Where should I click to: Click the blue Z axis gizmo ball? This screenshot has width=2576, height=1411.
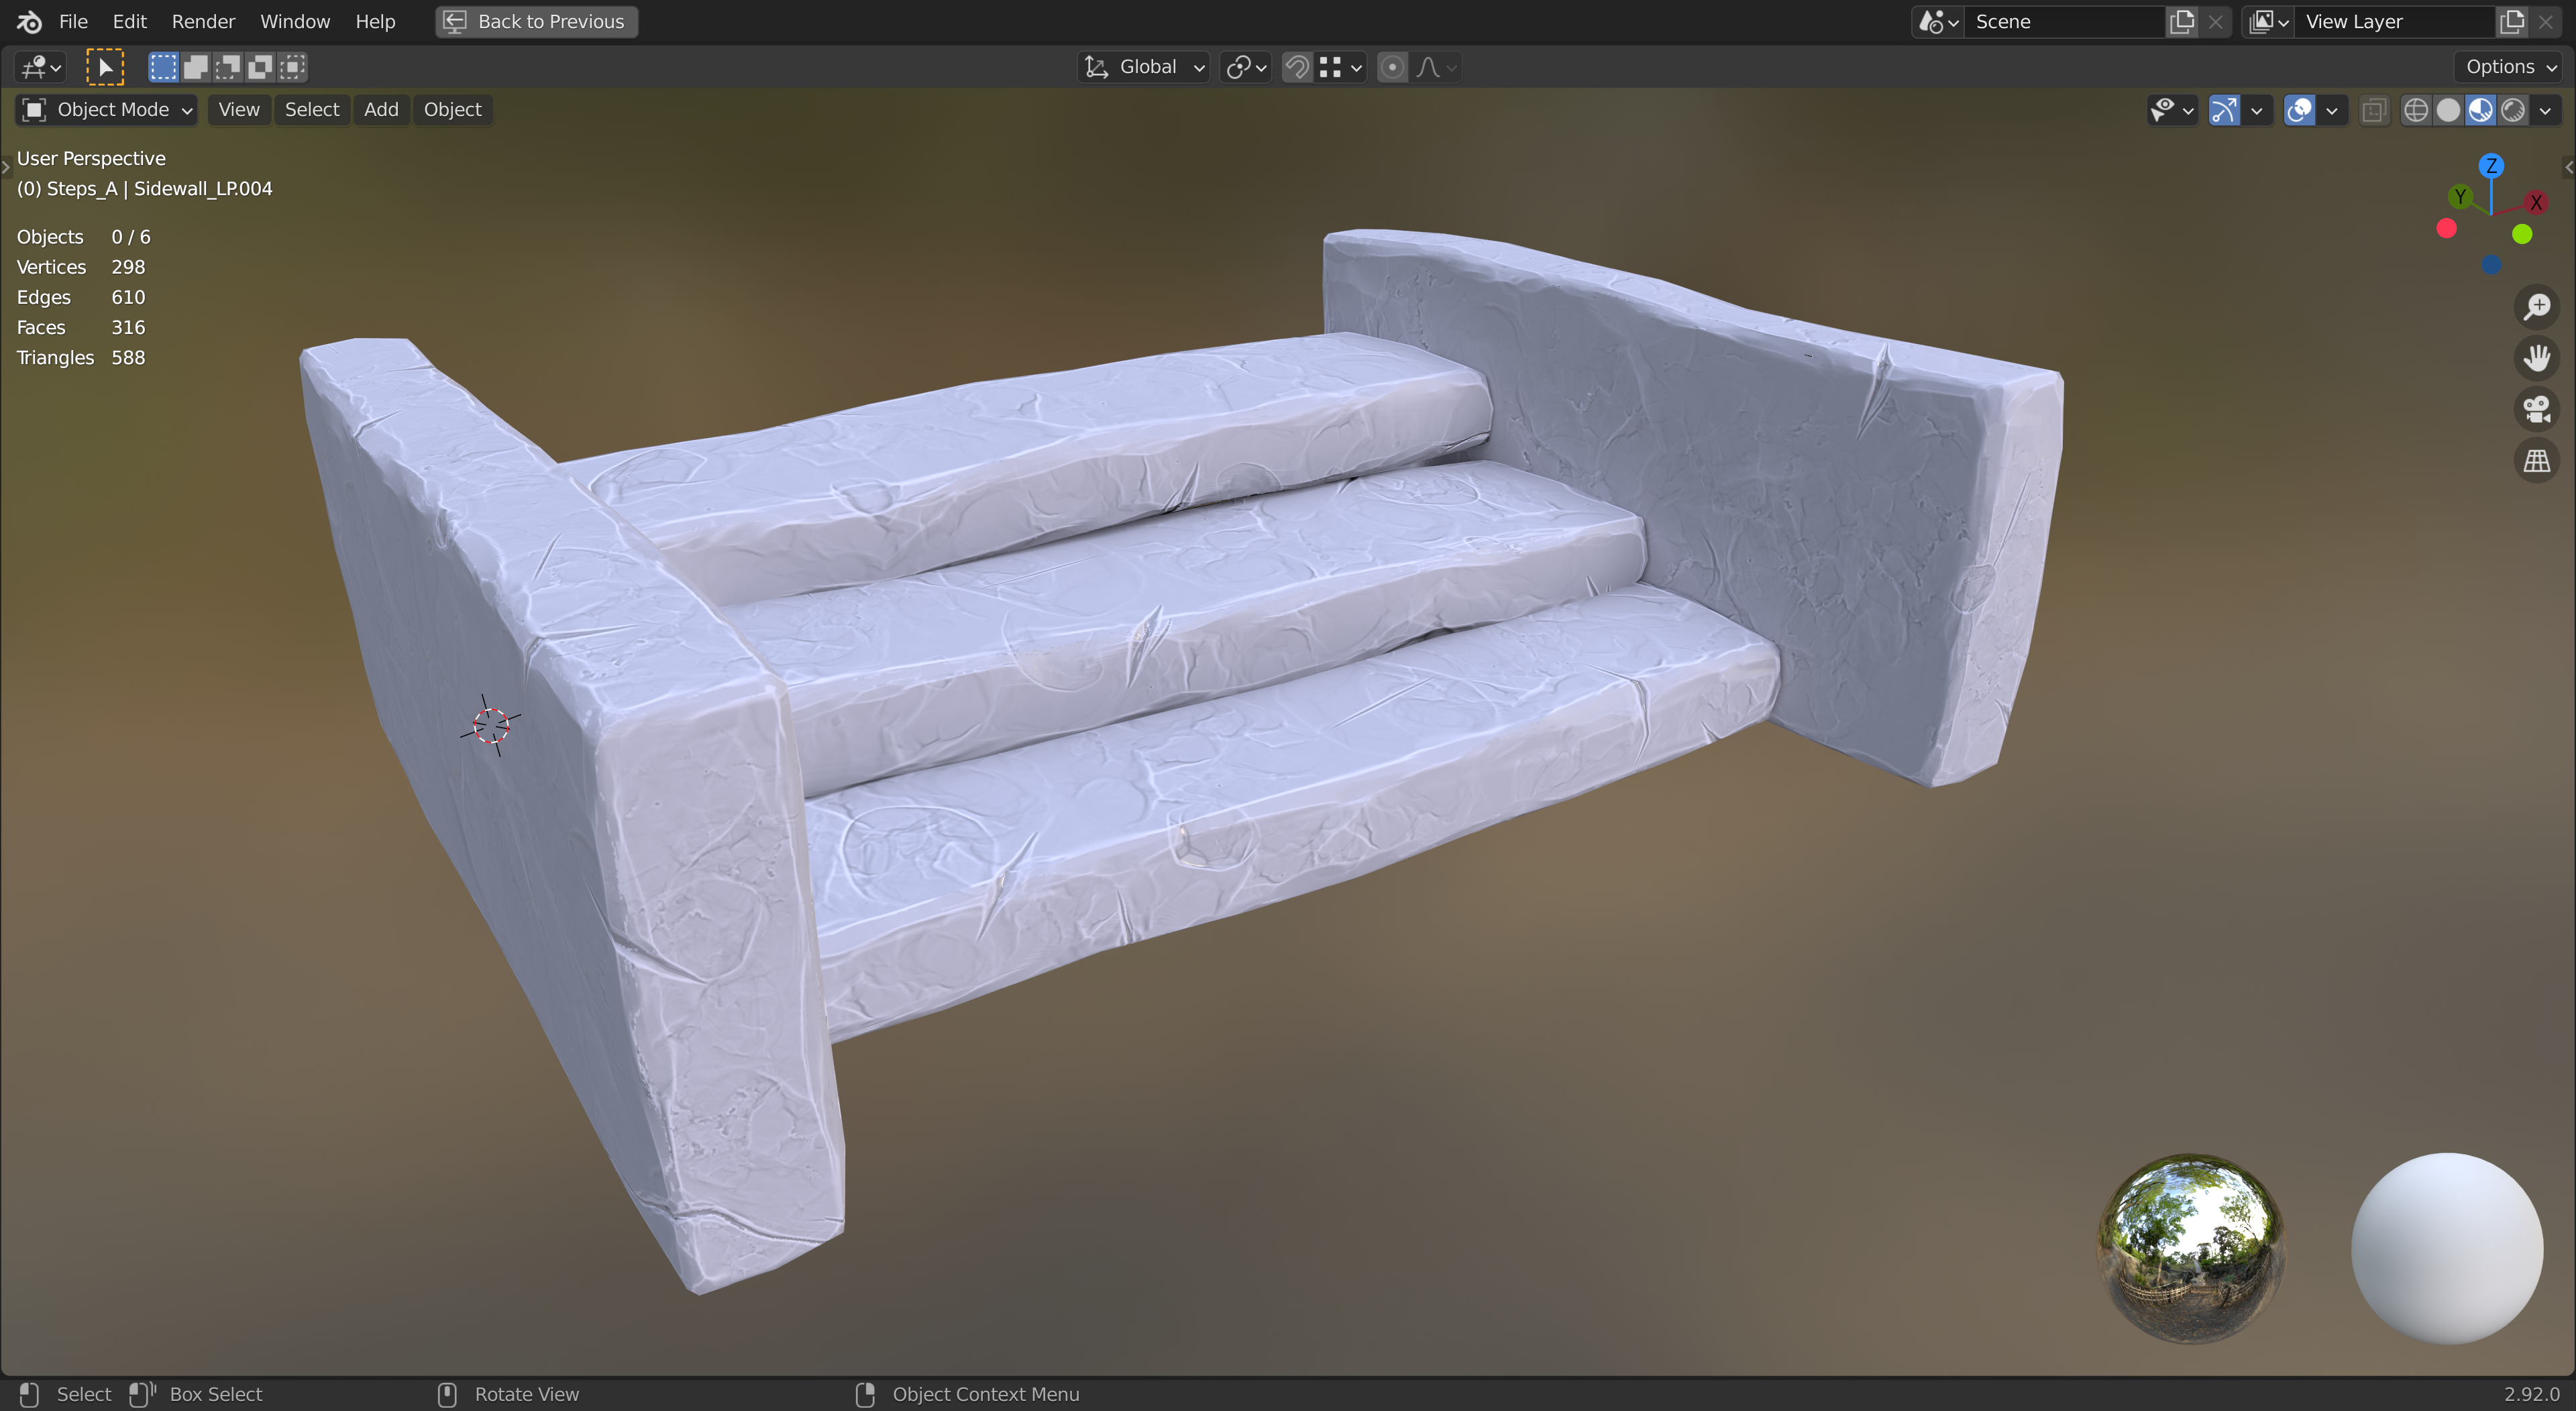(x=2491, y=165)
